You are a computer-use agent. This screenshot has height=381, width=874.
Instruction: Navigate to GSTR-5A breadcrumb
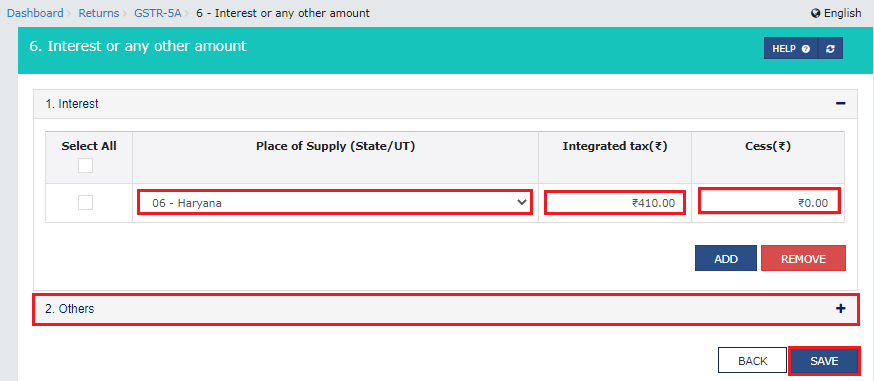click(x=158, y=13)
